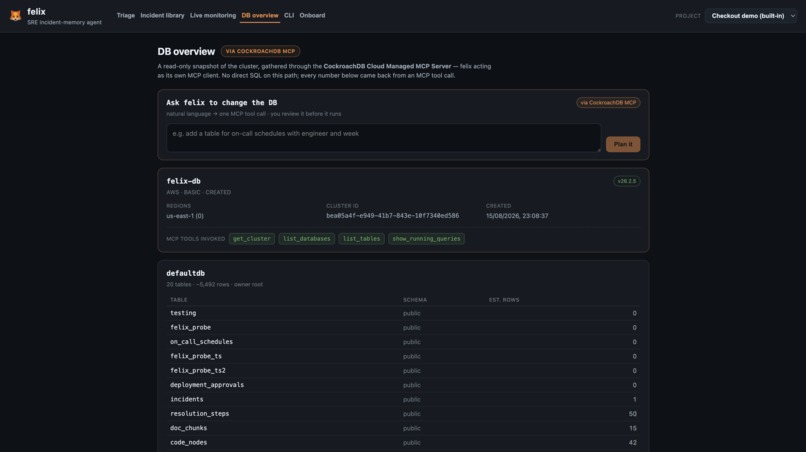Select the felix_probe_ts2 table row

403,371
